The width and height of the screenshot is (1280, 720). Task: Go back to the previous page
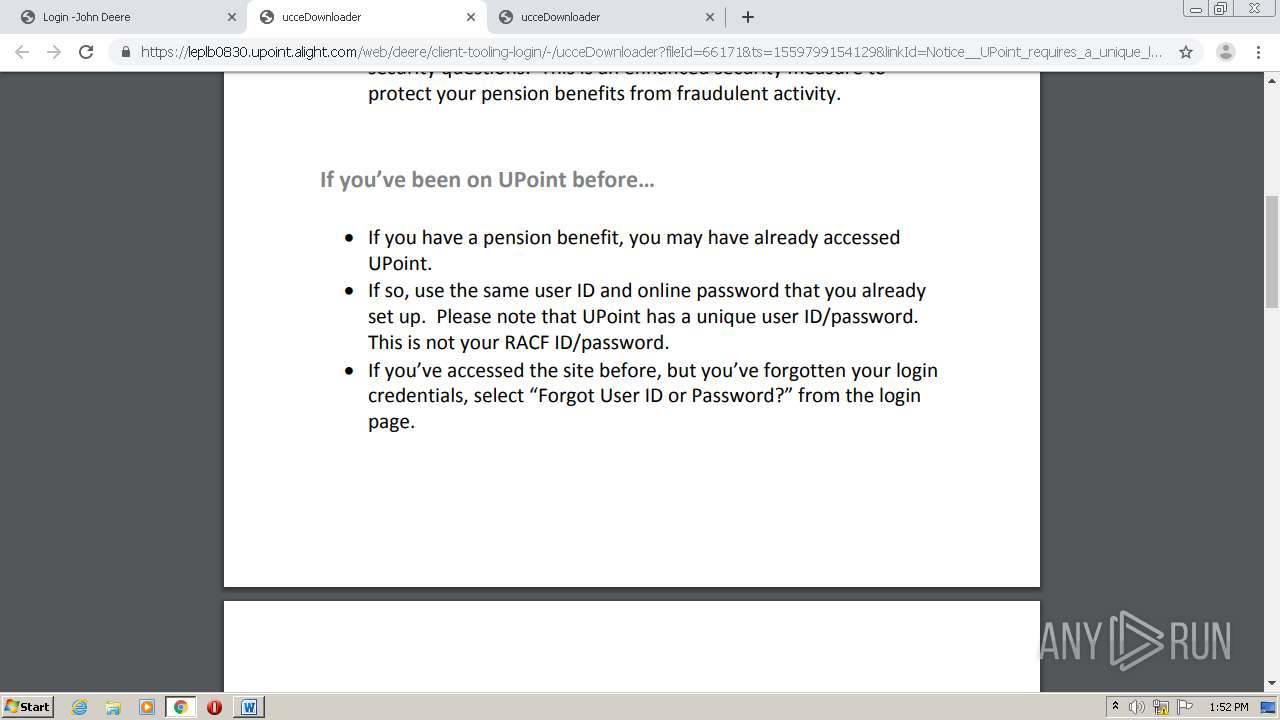point(22,52)
